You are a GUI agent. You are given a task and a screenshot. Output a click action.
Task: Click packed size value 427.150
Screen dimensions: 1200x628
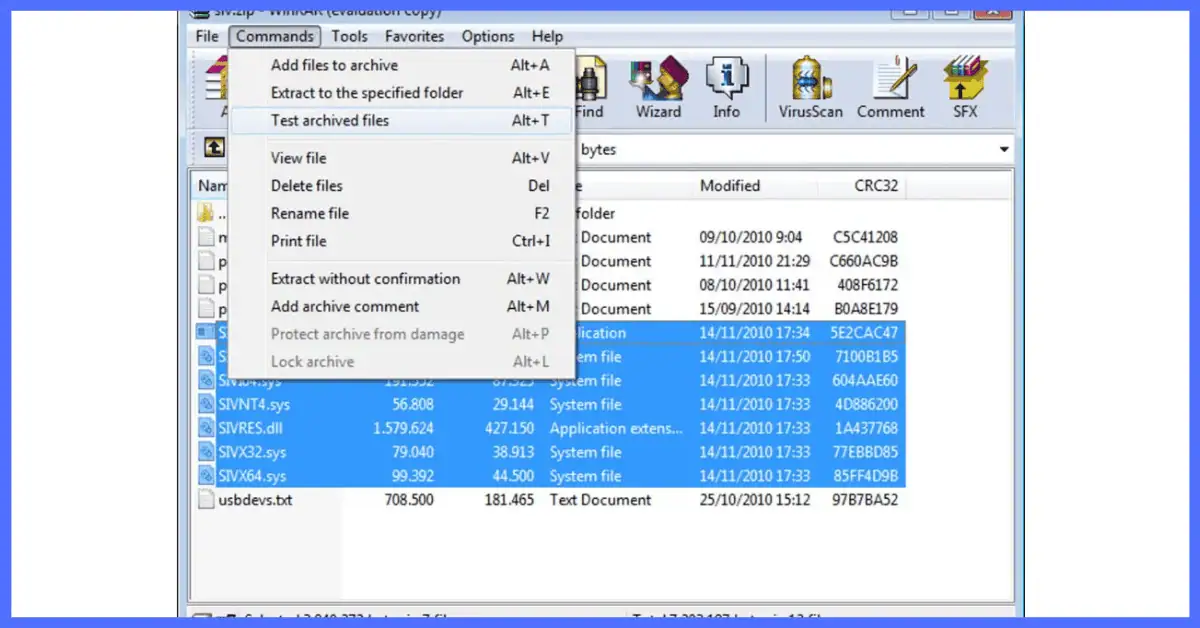click(x=508, y=429)
